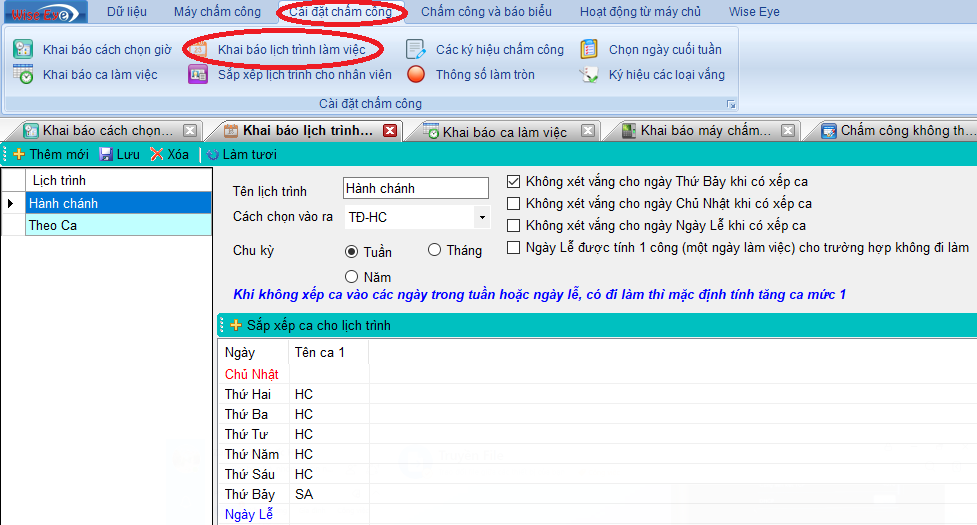
Task: Click icon on Chấm công không th tab
Action: coord(829,131)
